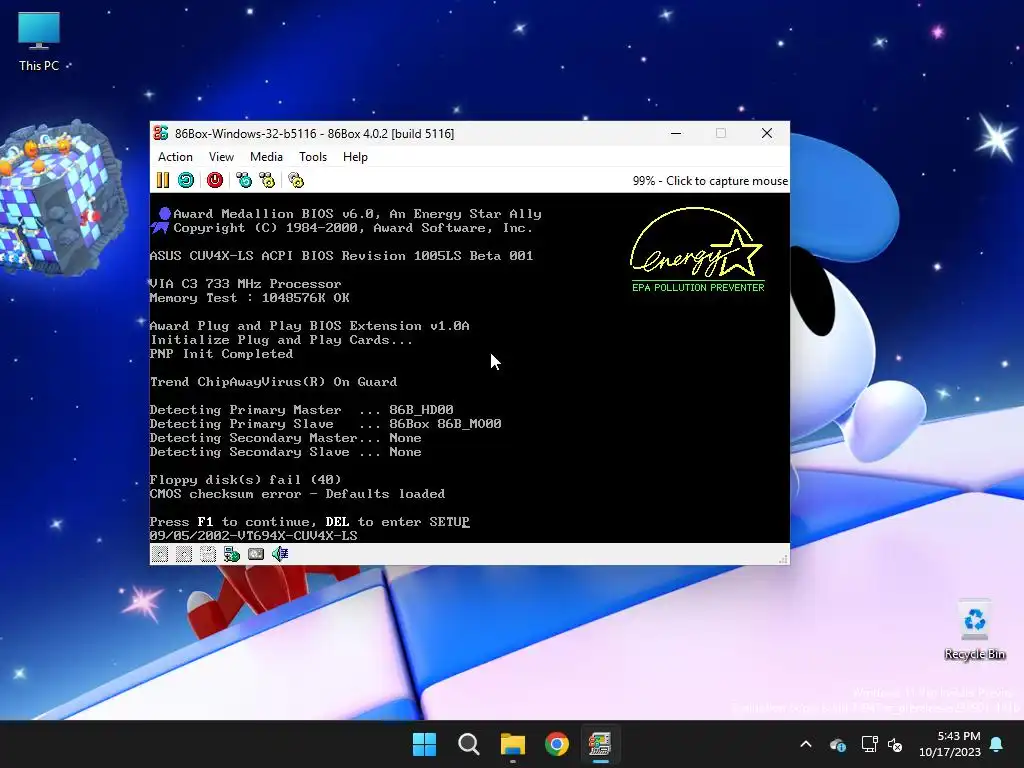This screenshot has height=768, width=1024.
Task: Click the '99% - Click to capture mouse' status text
Action: pos(710,181)
